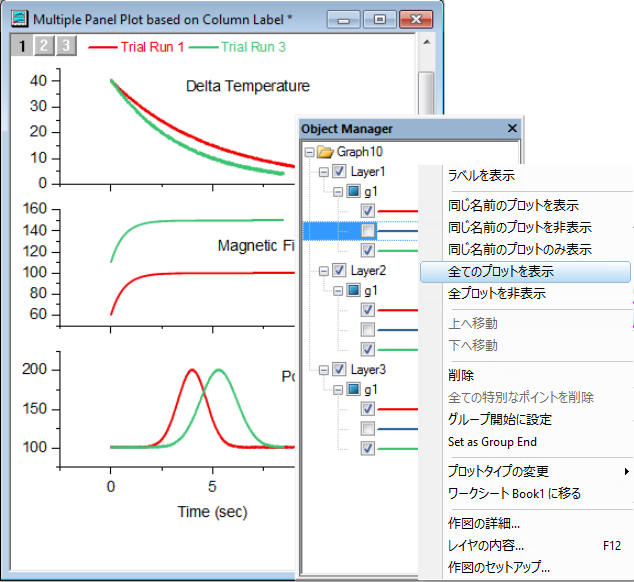This screenshot has height=582, width=634.
Task: Click the blue line sample in selected Layer1 row
Action: pos(397,231)
